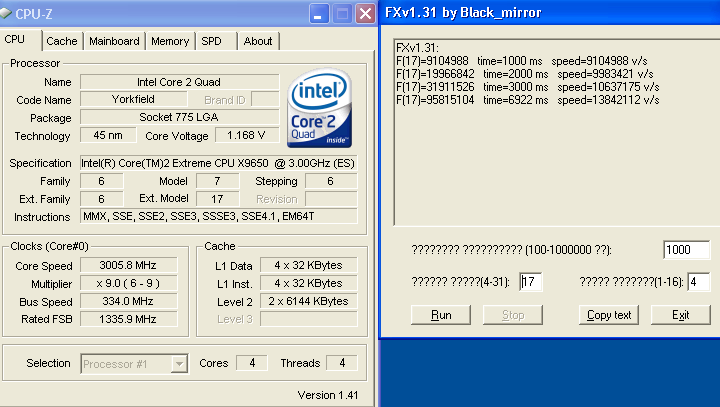
Task: Click the Copy text button
Action: click(609, 315)
